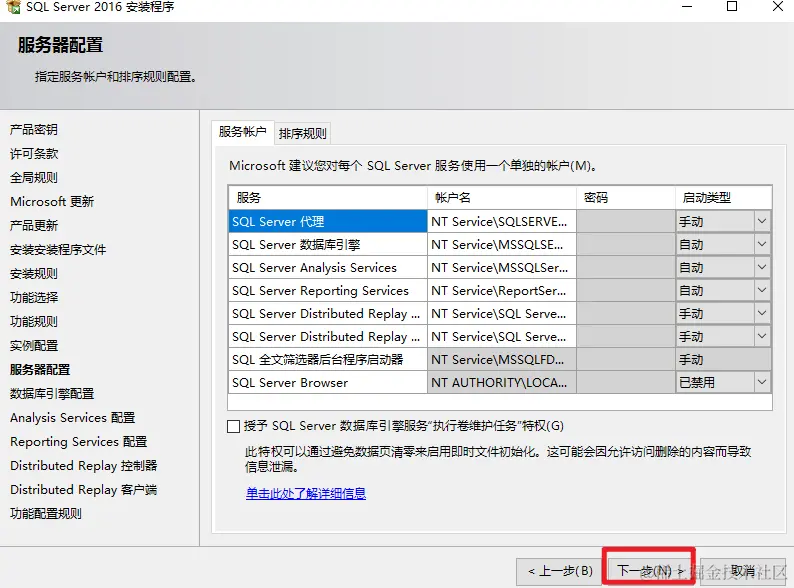This screenshot has height=588, width=794.
Task: Click the 取消 cancel button
Action: (x=743, y=571)
